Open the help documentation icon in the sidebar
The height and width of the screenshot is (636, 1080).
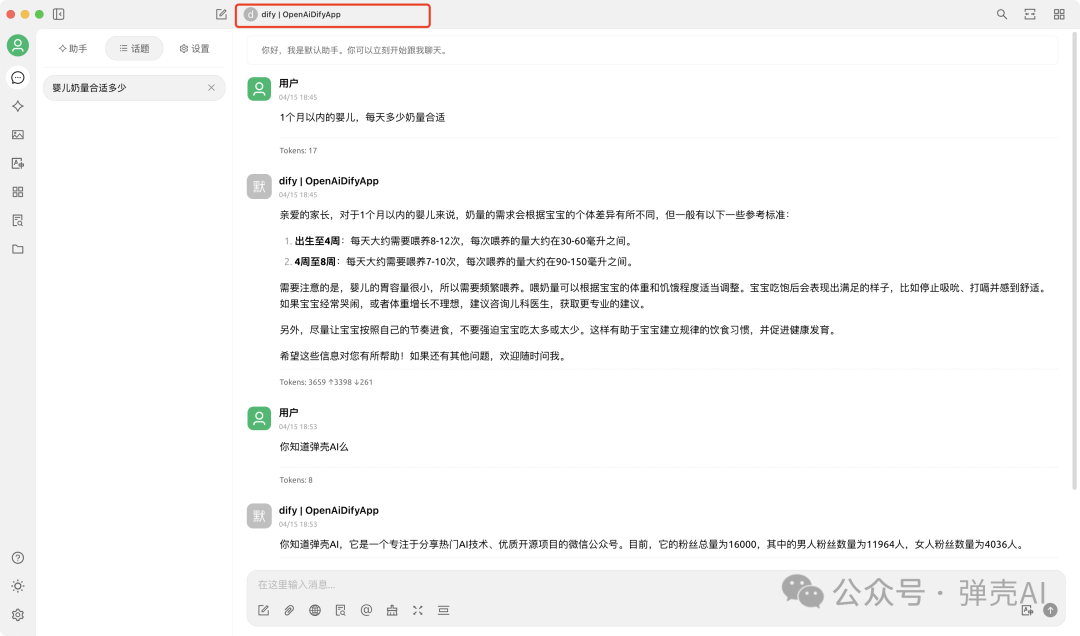coord(18,558)
